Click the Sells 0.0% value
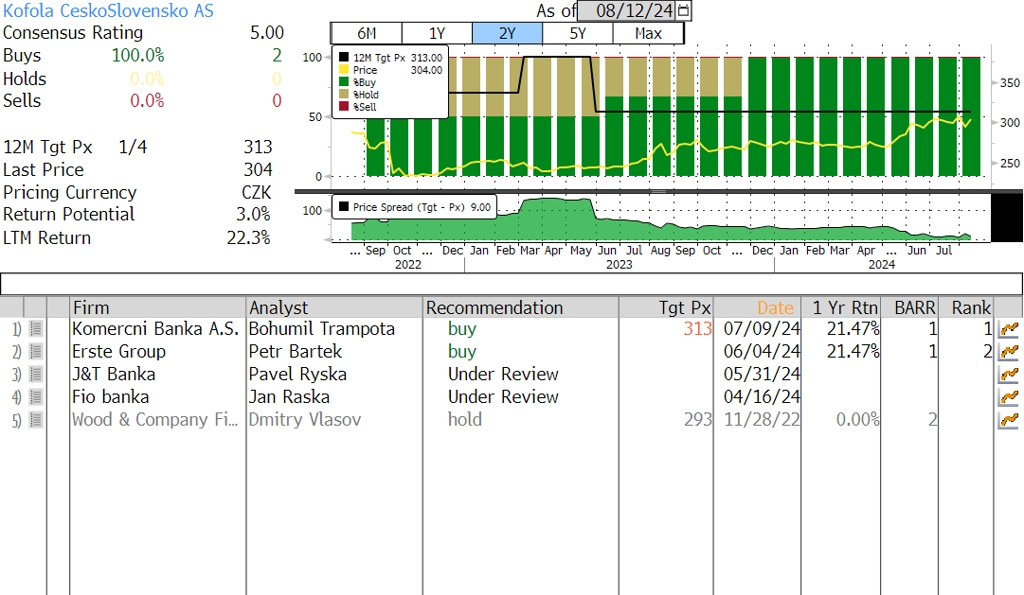The width and height of the screenshot is (1024, 595). (x=147, y=101)
